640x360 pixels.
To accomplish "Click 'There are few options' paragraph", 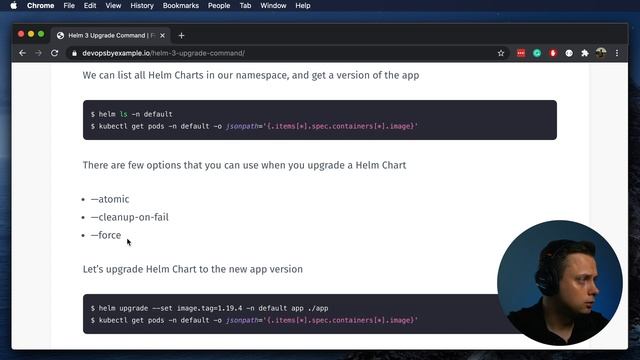I will [x=244, y=165].
